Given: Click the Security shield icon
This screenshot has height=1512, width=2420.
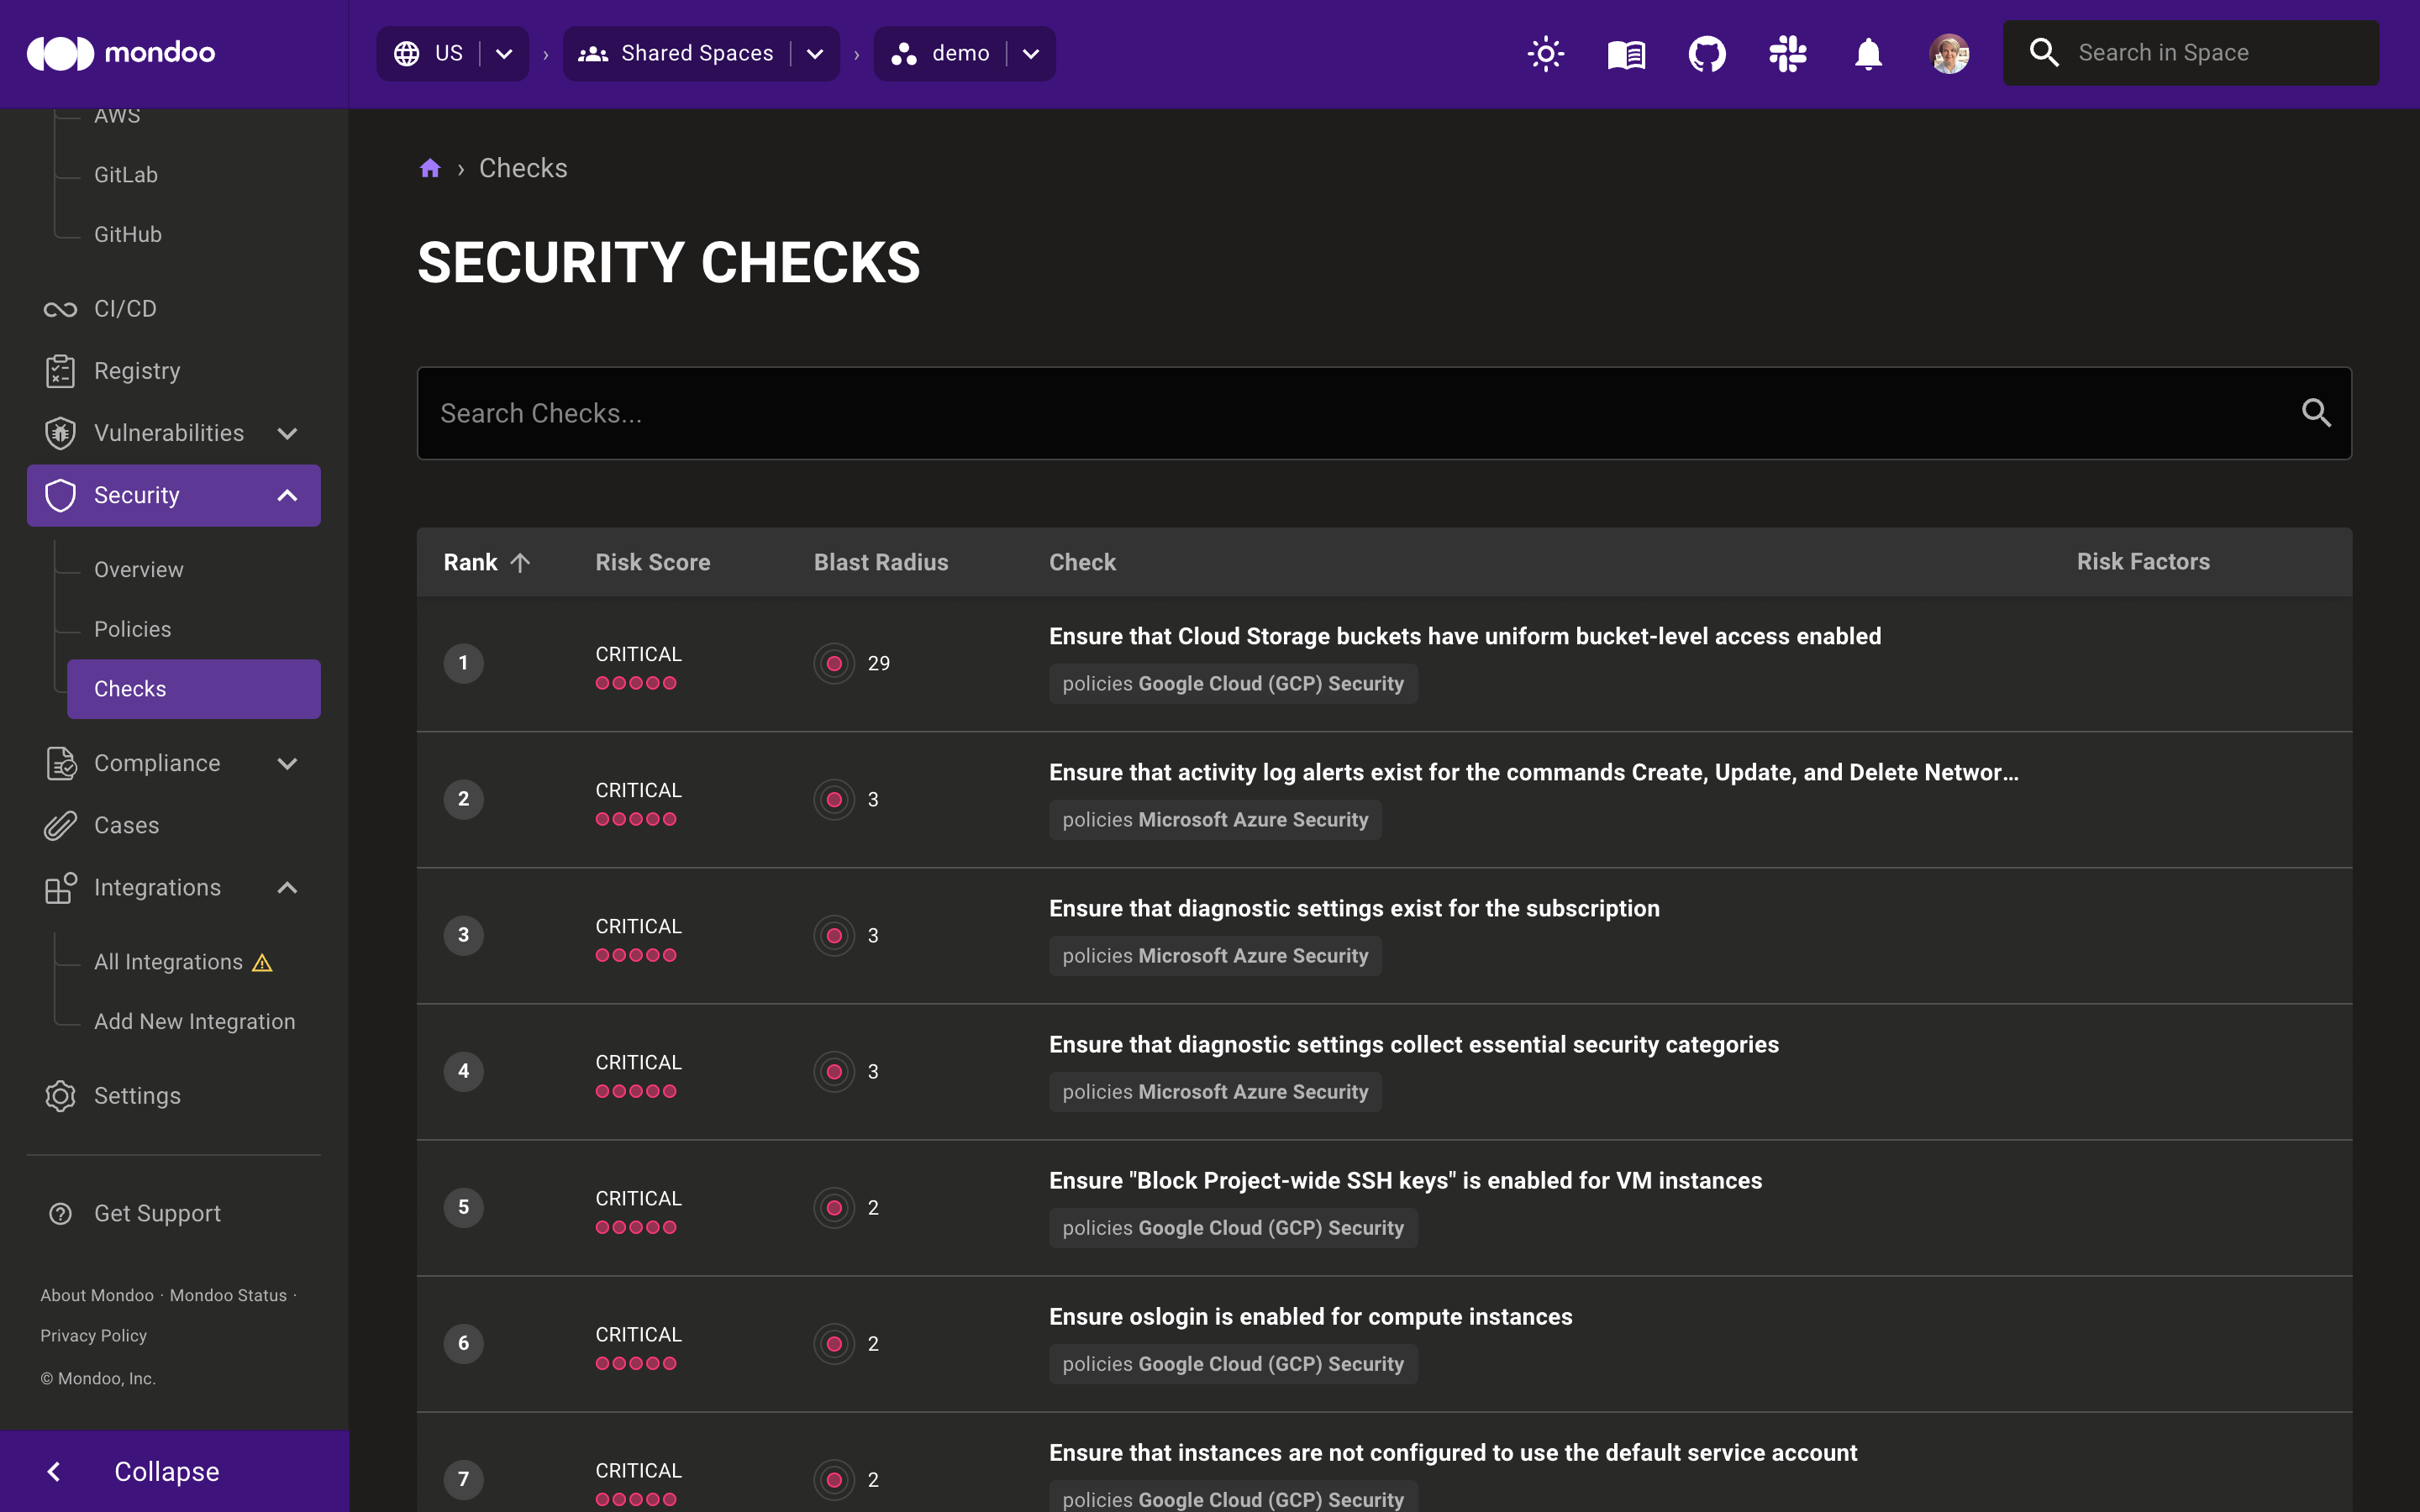Looking at the screenshot, I should tap(60, 495).
